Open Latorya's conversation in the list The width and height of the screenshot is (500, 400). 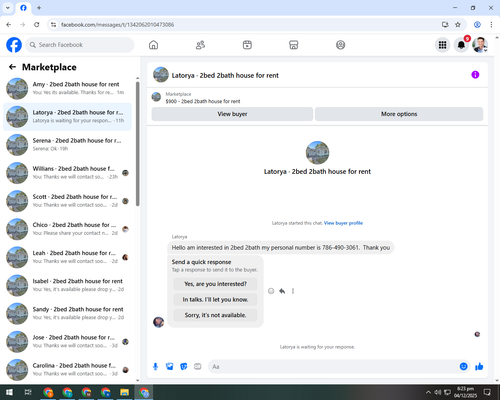point(67,117)
